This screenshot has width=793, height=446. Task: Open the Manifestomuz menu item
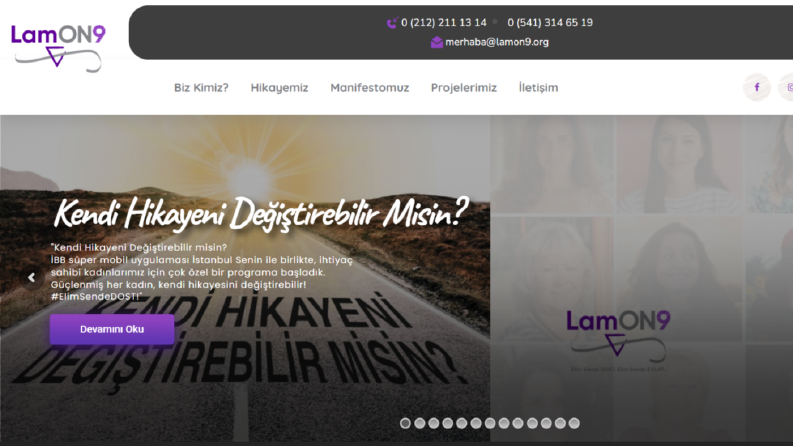click(370, 87)
